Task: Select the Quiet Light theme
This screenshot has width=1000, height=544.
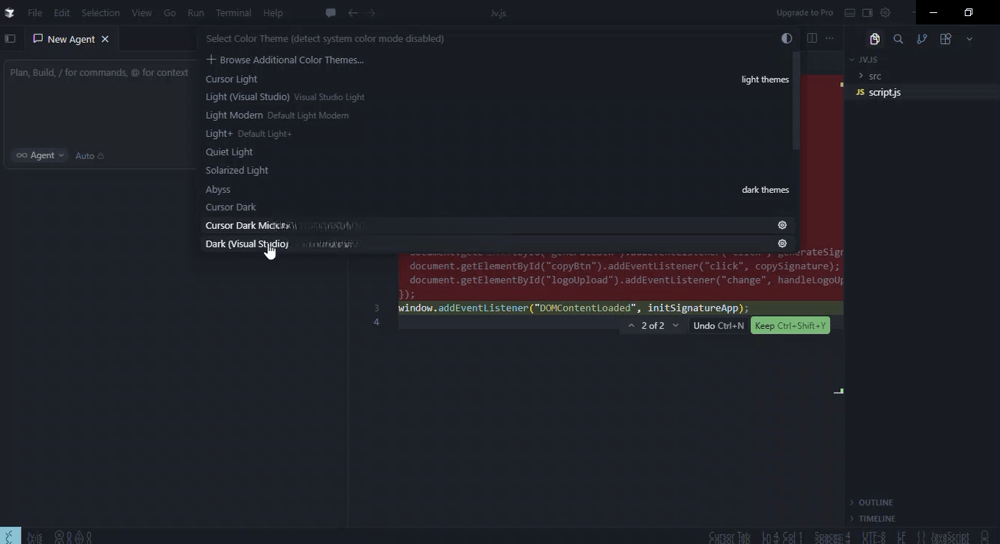Action: click(499, 152)
